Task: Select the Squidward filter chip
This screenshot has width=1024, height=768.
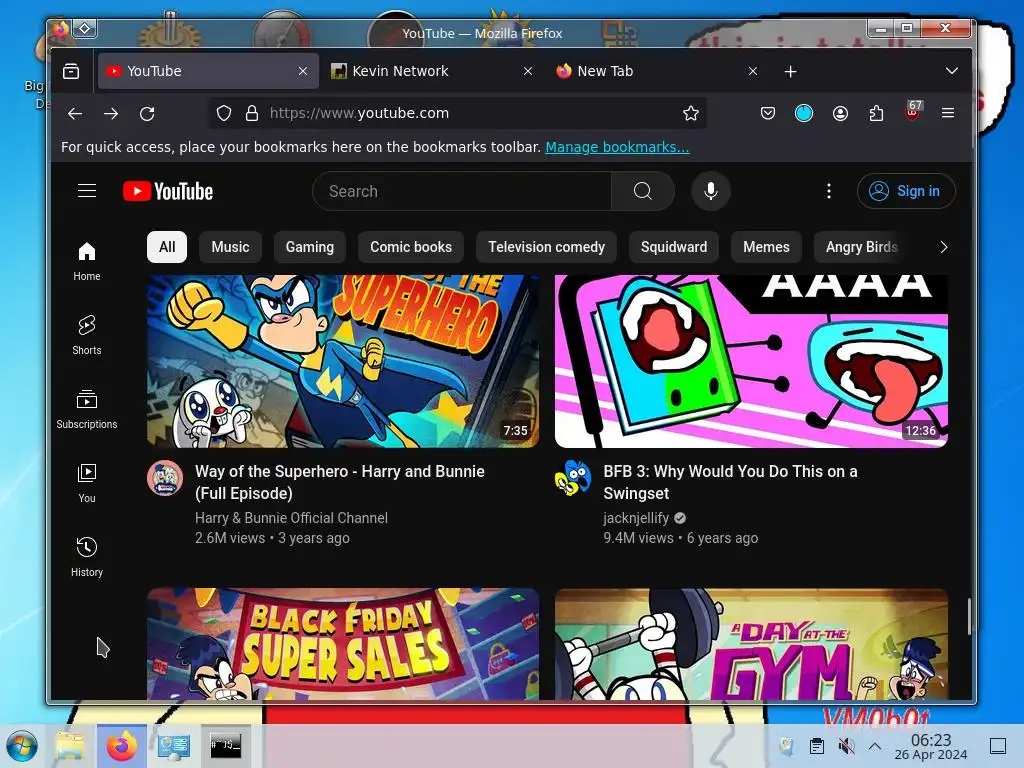Action: [x=674, y=247]
